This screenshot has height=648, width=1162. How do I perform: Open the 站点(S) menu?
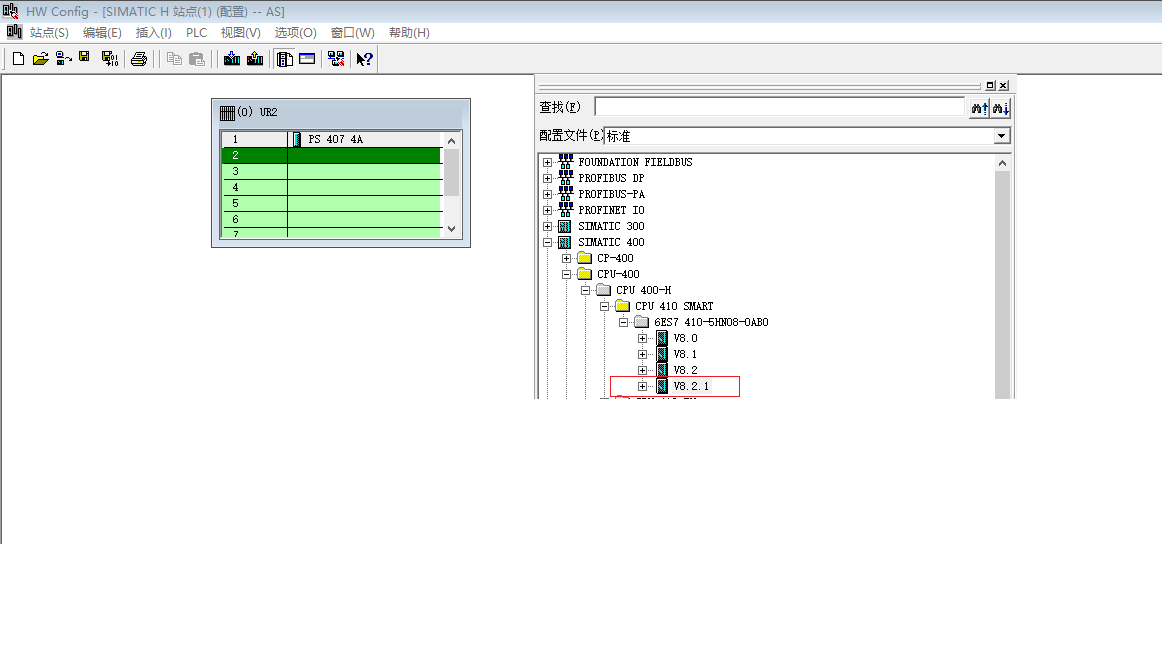click(x=49, y=33)
